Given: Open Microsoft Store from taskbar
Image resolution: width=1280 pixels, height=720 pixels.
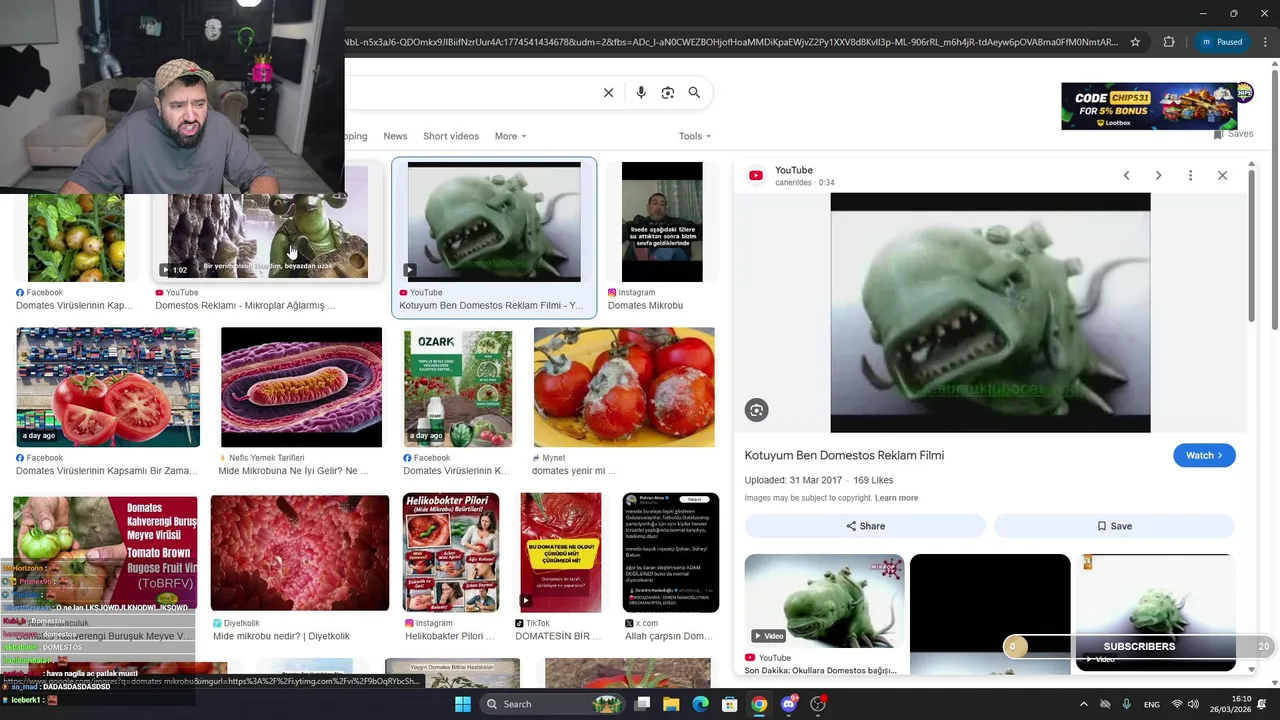Looking at the screenshot, I should click(730, 704).
